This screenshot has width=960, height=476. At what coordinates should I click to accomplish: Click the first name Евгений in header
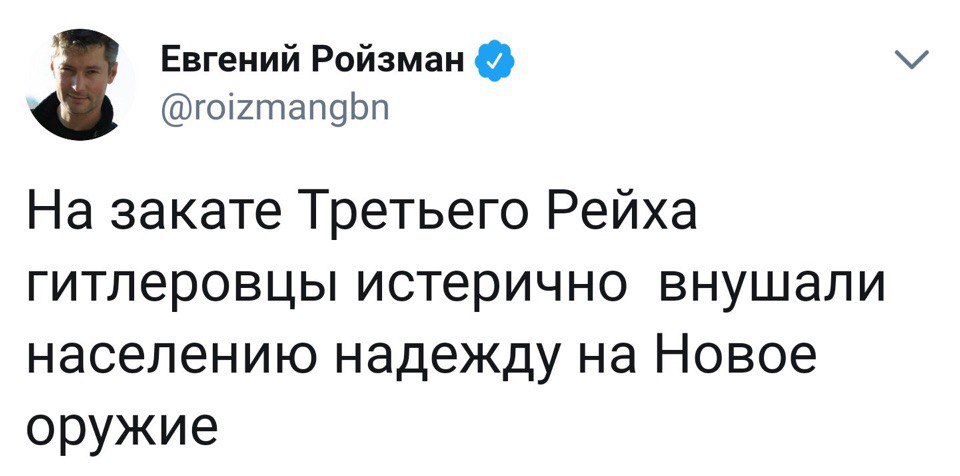(235, 61)
